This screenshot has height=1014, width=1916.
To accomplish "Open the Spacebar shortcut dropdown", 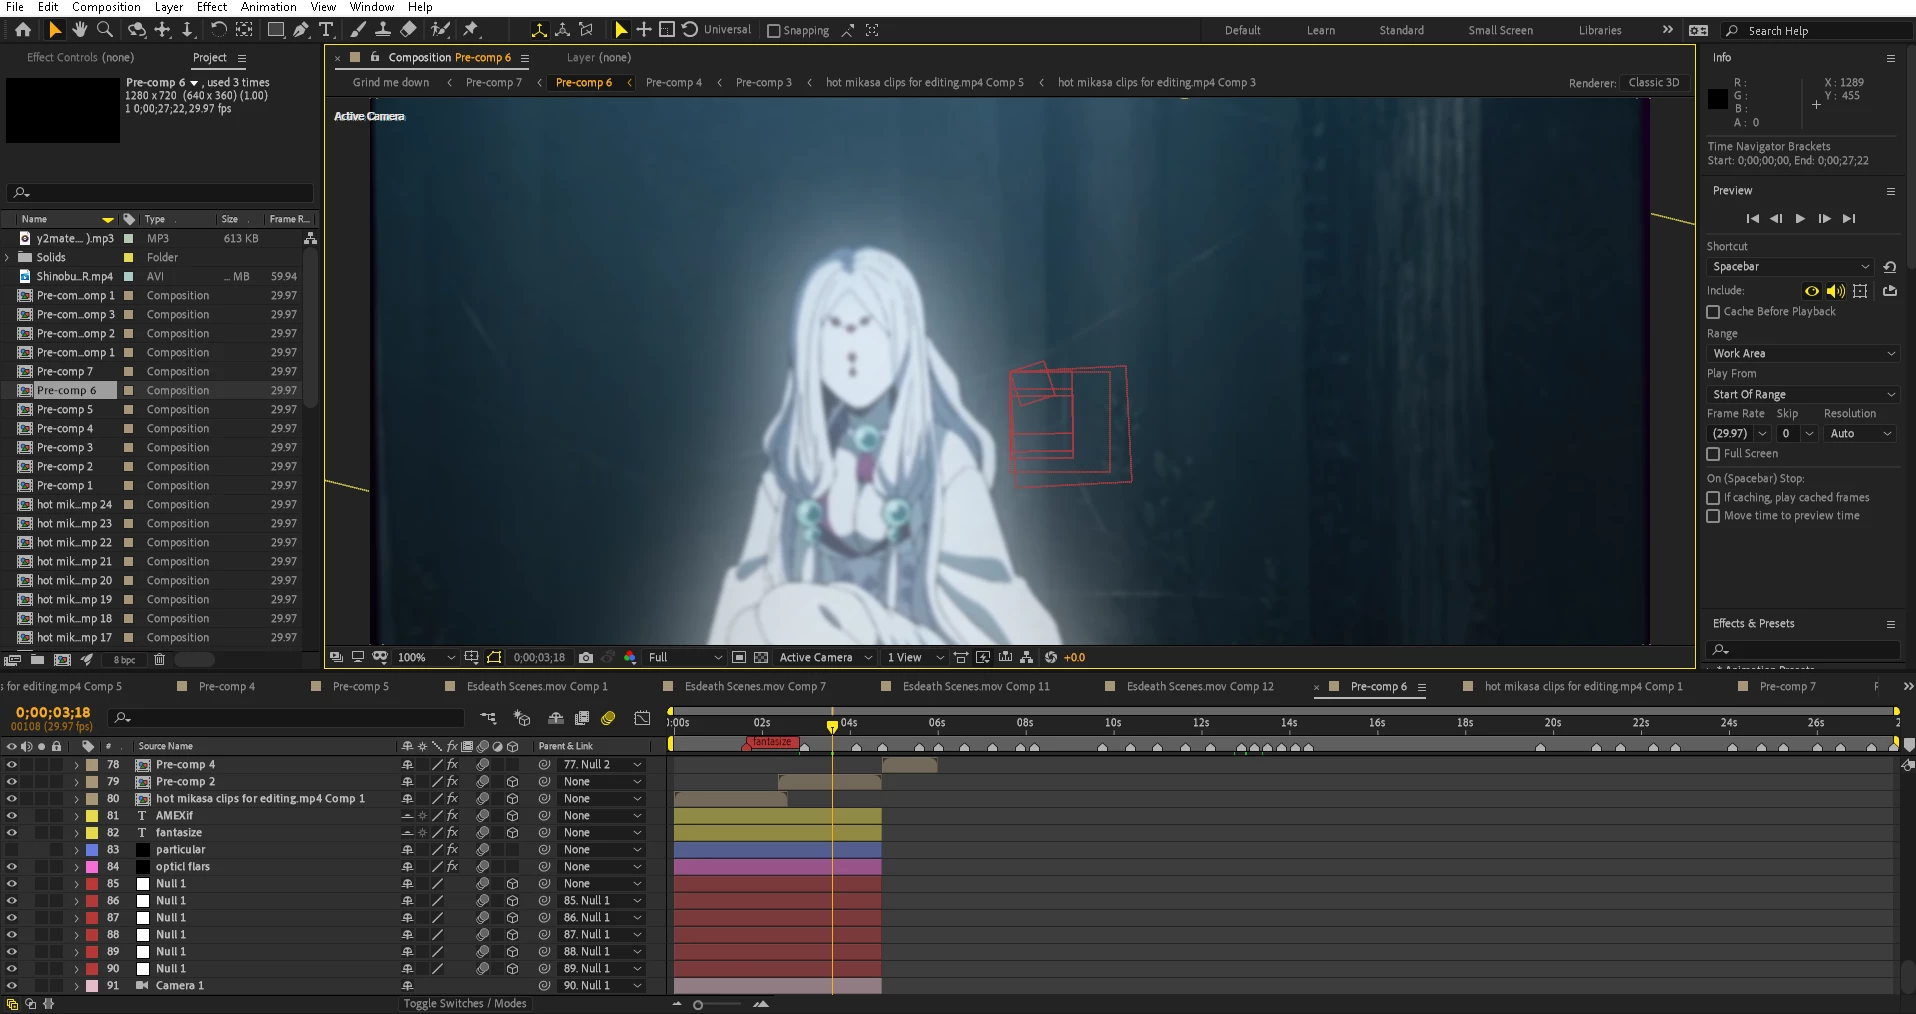I will tap(1790, 267).
